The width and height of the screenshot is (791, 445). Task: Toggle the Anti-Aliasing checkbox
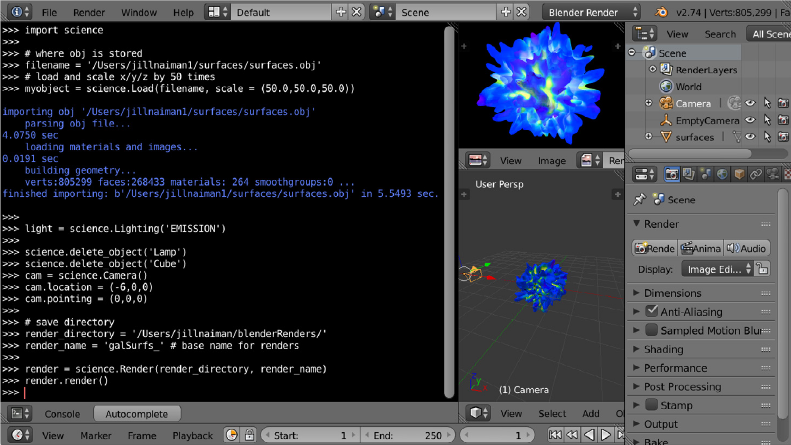(x=651, y=311)
